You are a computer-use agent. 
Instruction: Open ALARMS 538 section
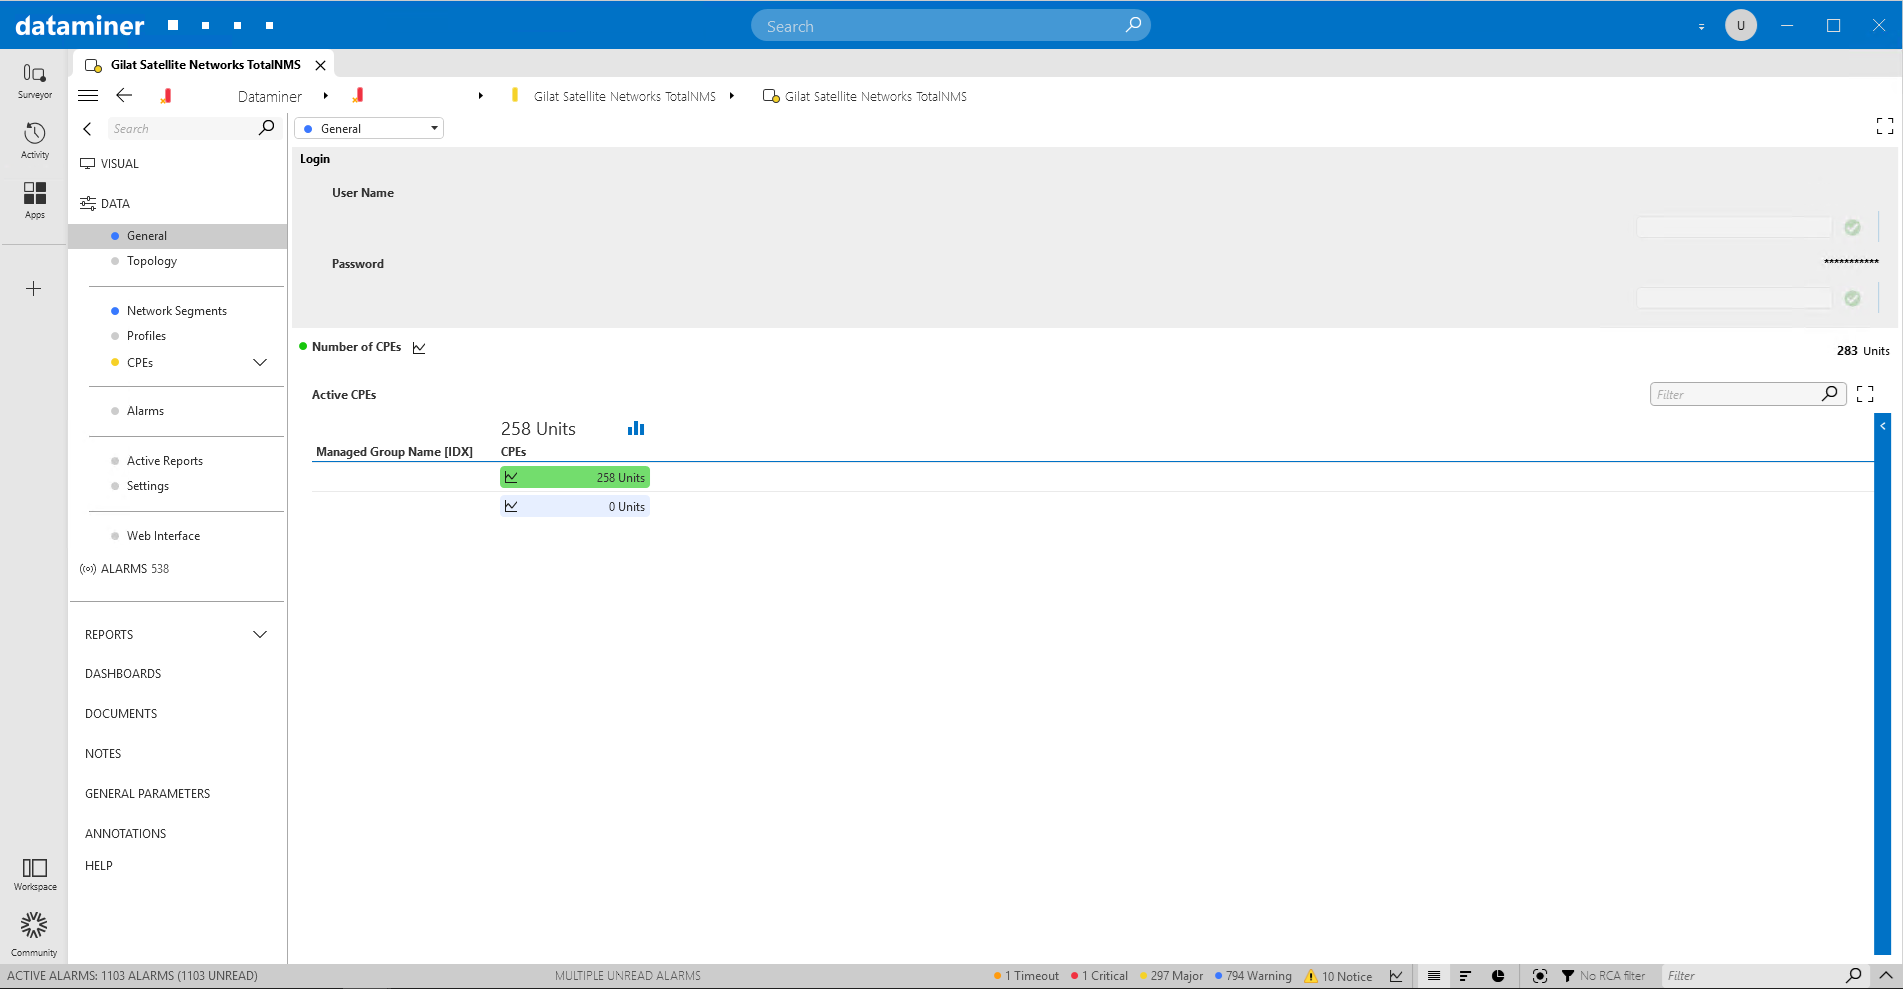click(125, 569)
